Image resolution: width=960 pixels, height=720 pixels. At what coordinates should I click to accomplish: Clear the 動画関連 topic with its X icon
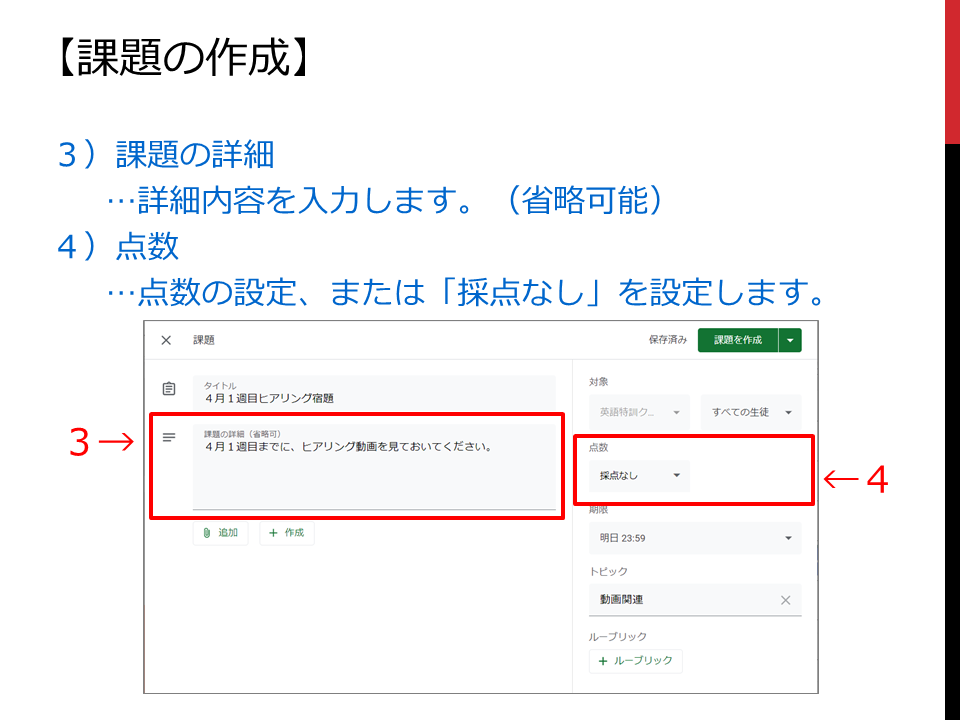click(786, 601)
